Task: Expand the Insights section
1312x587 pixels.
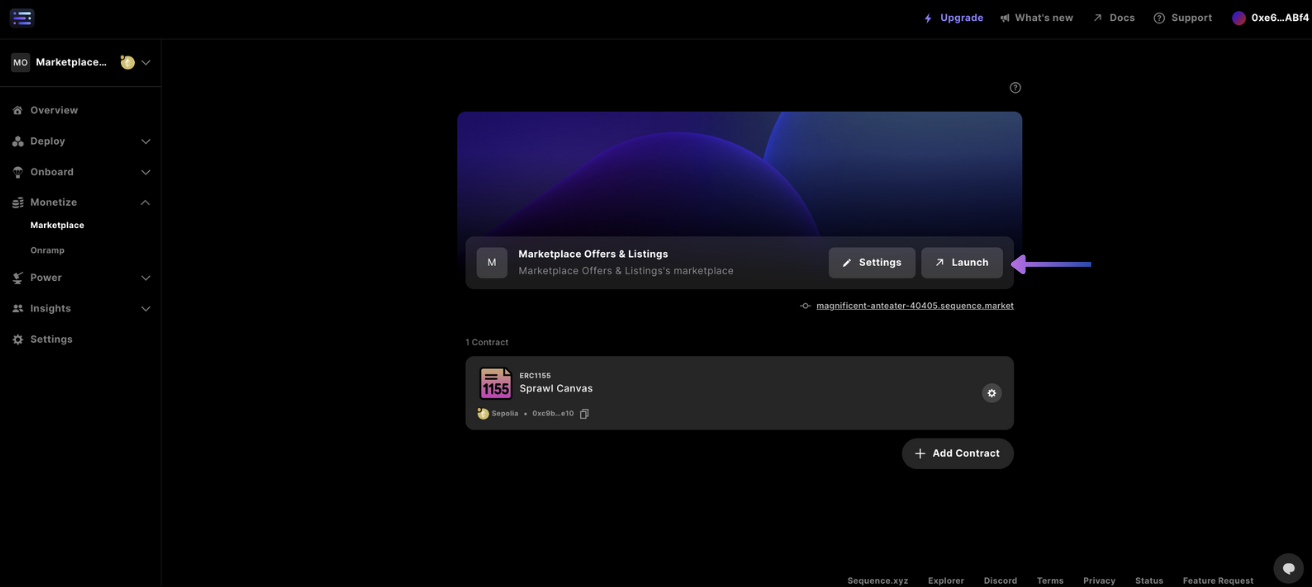Action: point(145,308)
